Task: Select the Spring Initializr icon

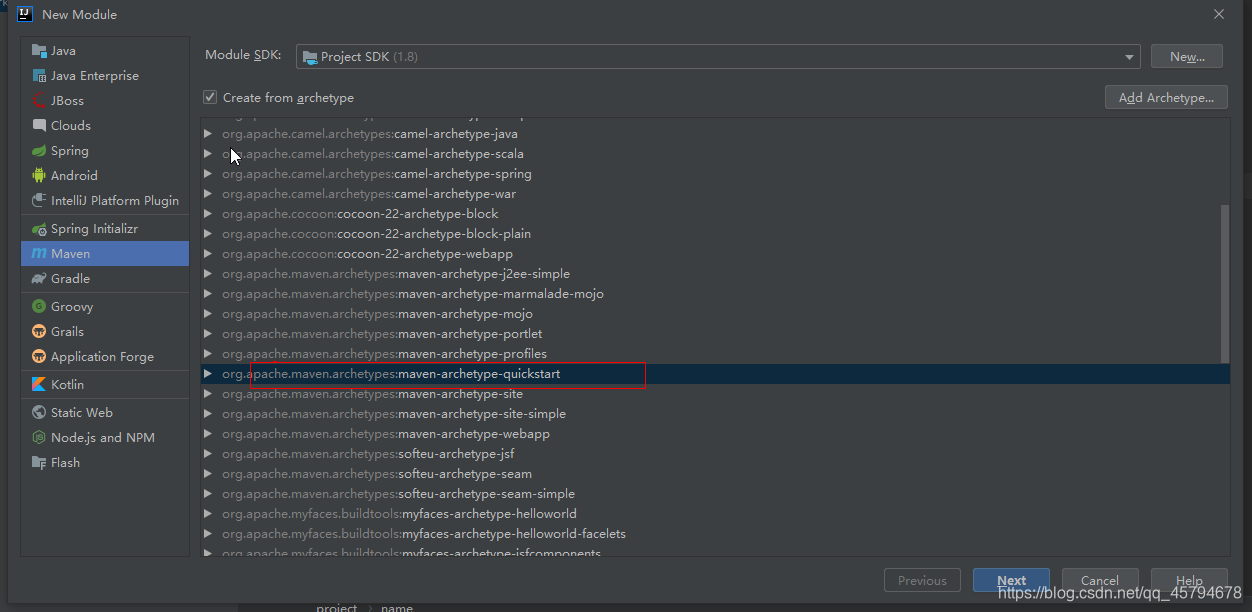Action: click(x=39, y=229)
